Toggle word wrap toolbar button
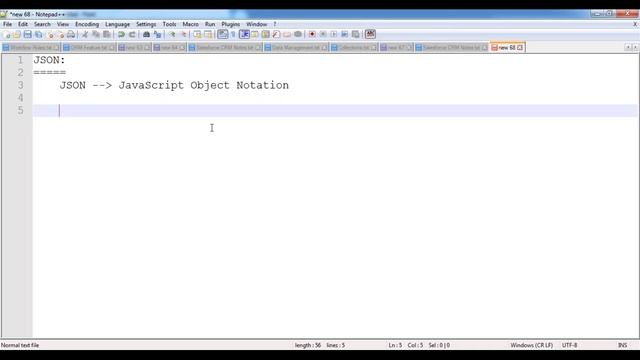 click(222, 35)
